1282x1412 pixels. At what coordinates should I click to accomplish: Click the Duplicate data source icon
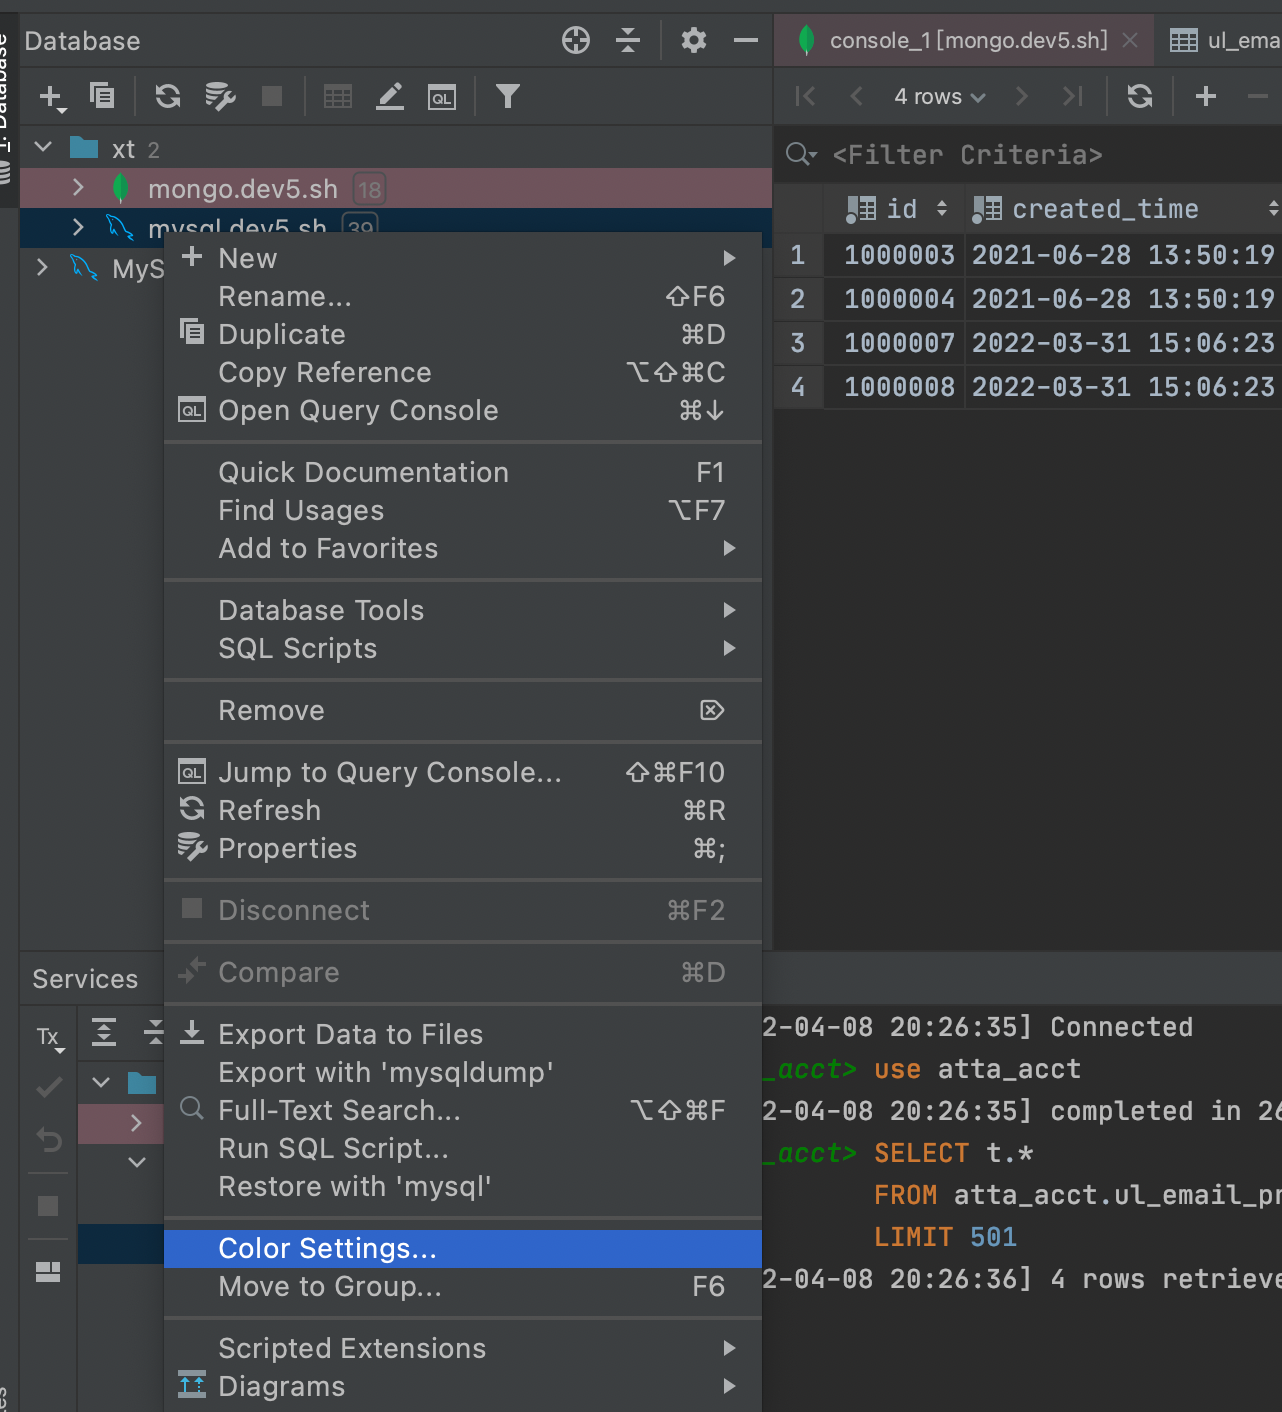102,96
